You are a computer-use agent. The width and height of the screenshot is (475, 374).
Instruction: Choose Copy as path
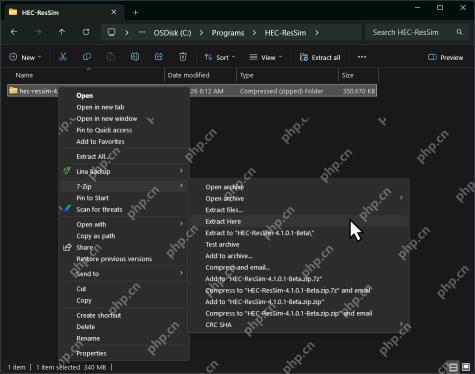coord(96,236)
